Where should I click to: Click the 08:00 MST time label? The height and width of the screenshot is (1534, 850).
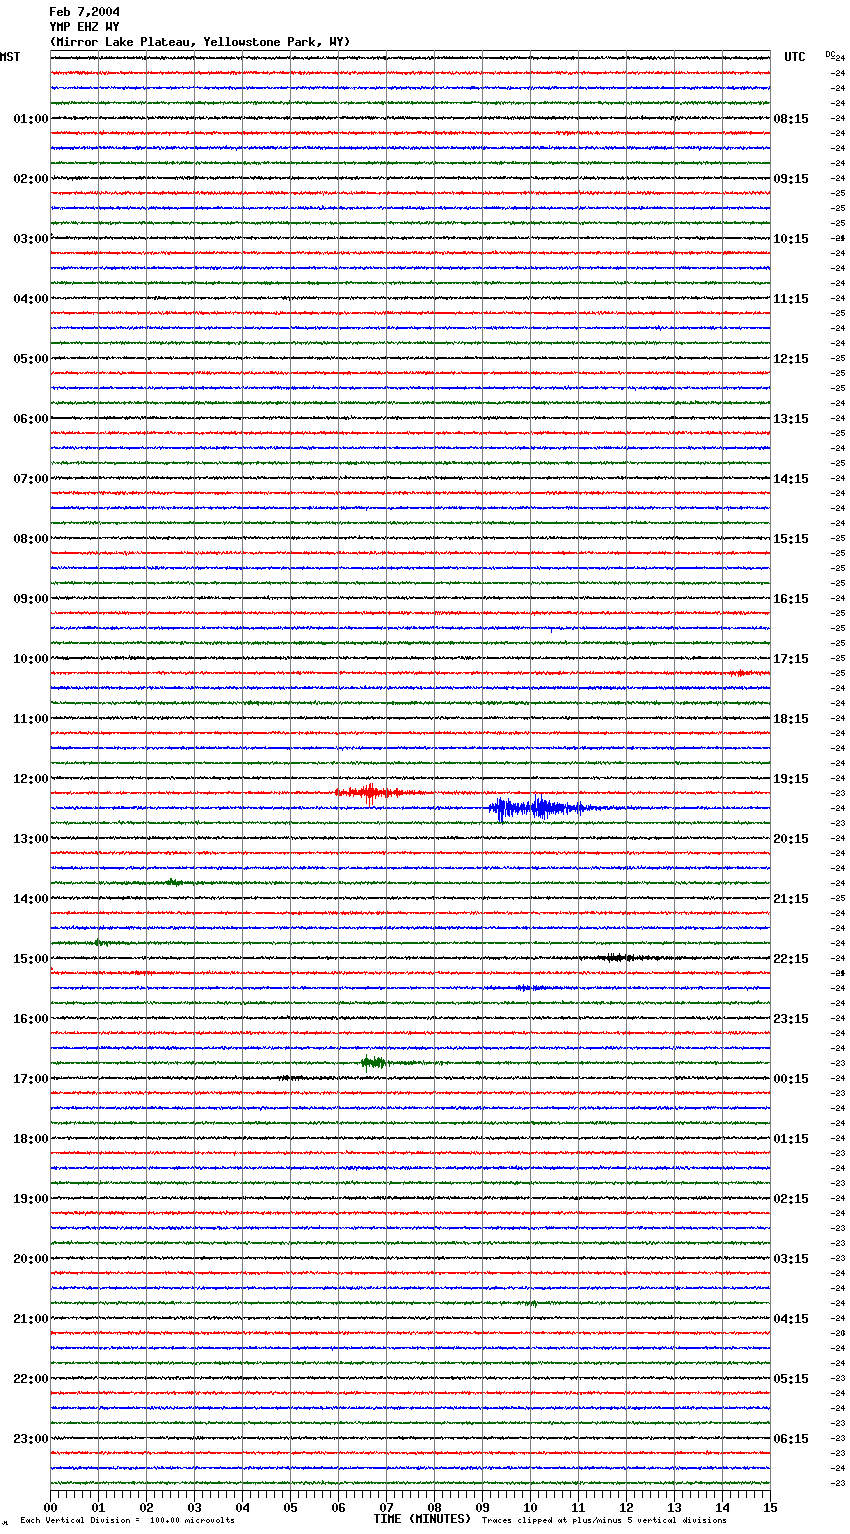pyautogui.click(x=31, y=539)
